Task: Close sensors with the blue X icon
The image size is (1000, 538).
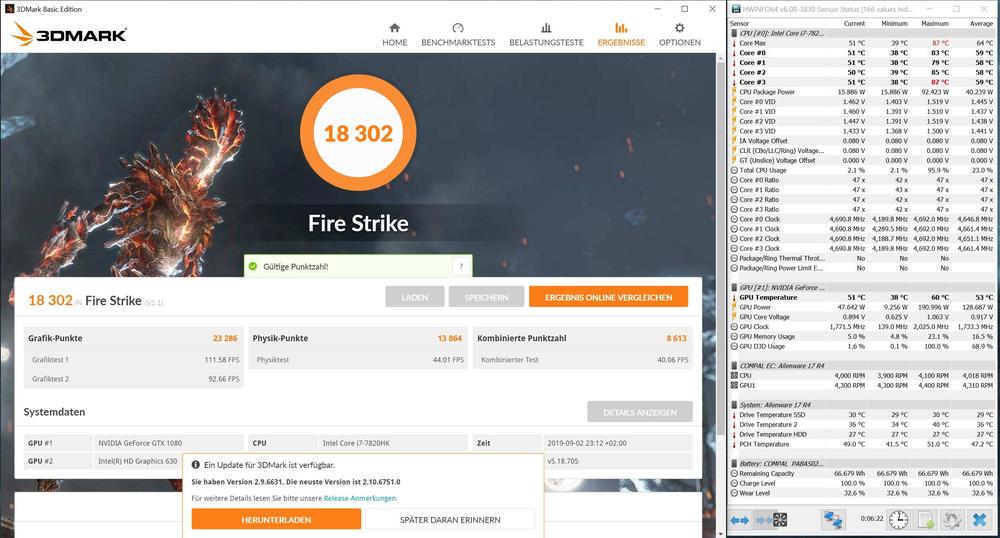Action: 979,519
